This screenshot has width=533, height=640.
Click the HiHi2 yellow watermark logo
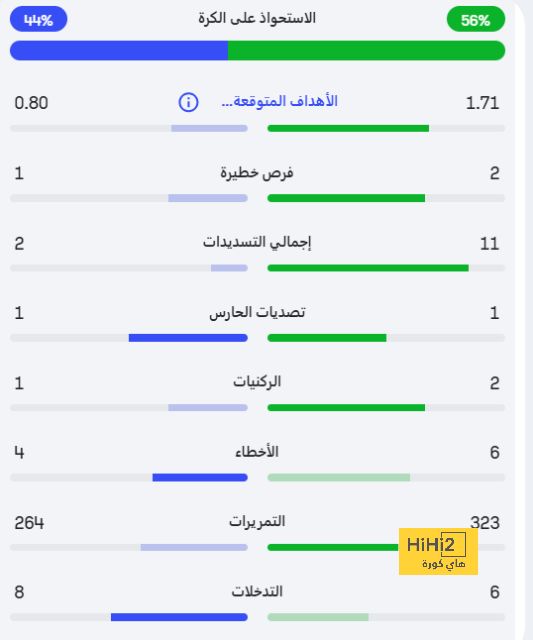click(438, 551)
